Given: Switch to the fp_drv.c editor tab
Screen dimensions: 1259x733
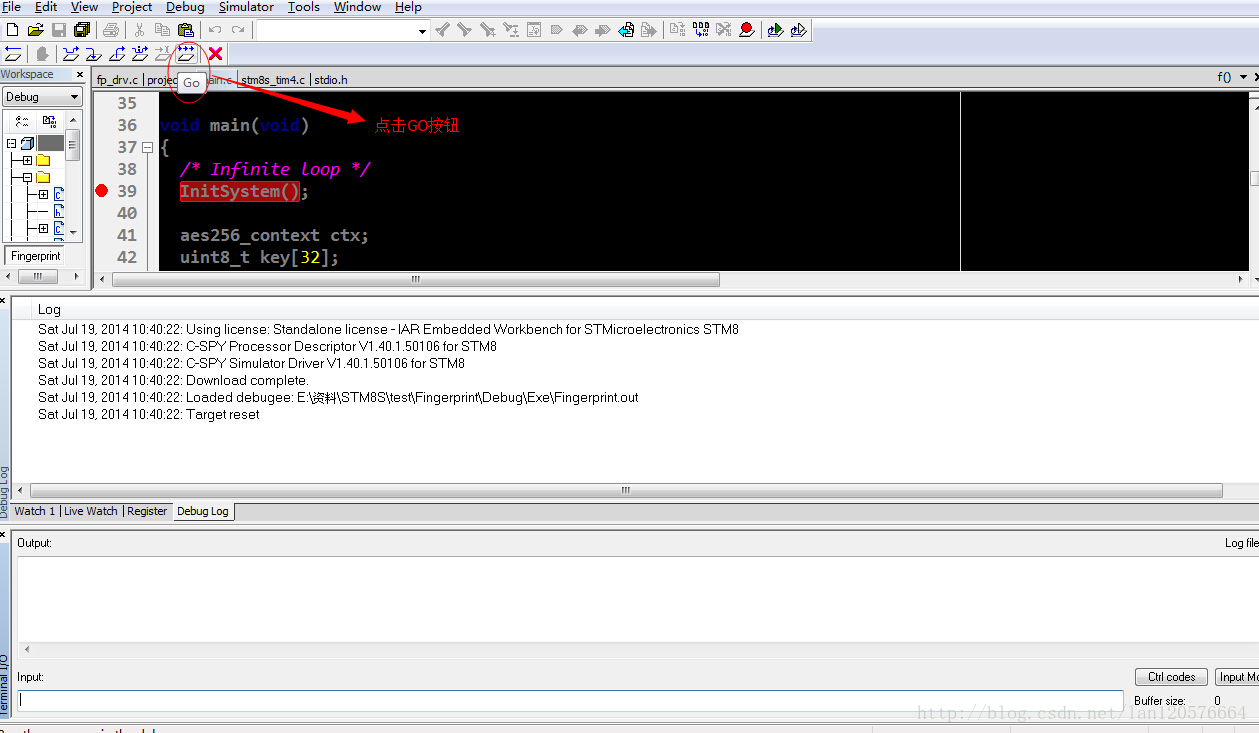Looking at the screenshot, I should (118, 80).
